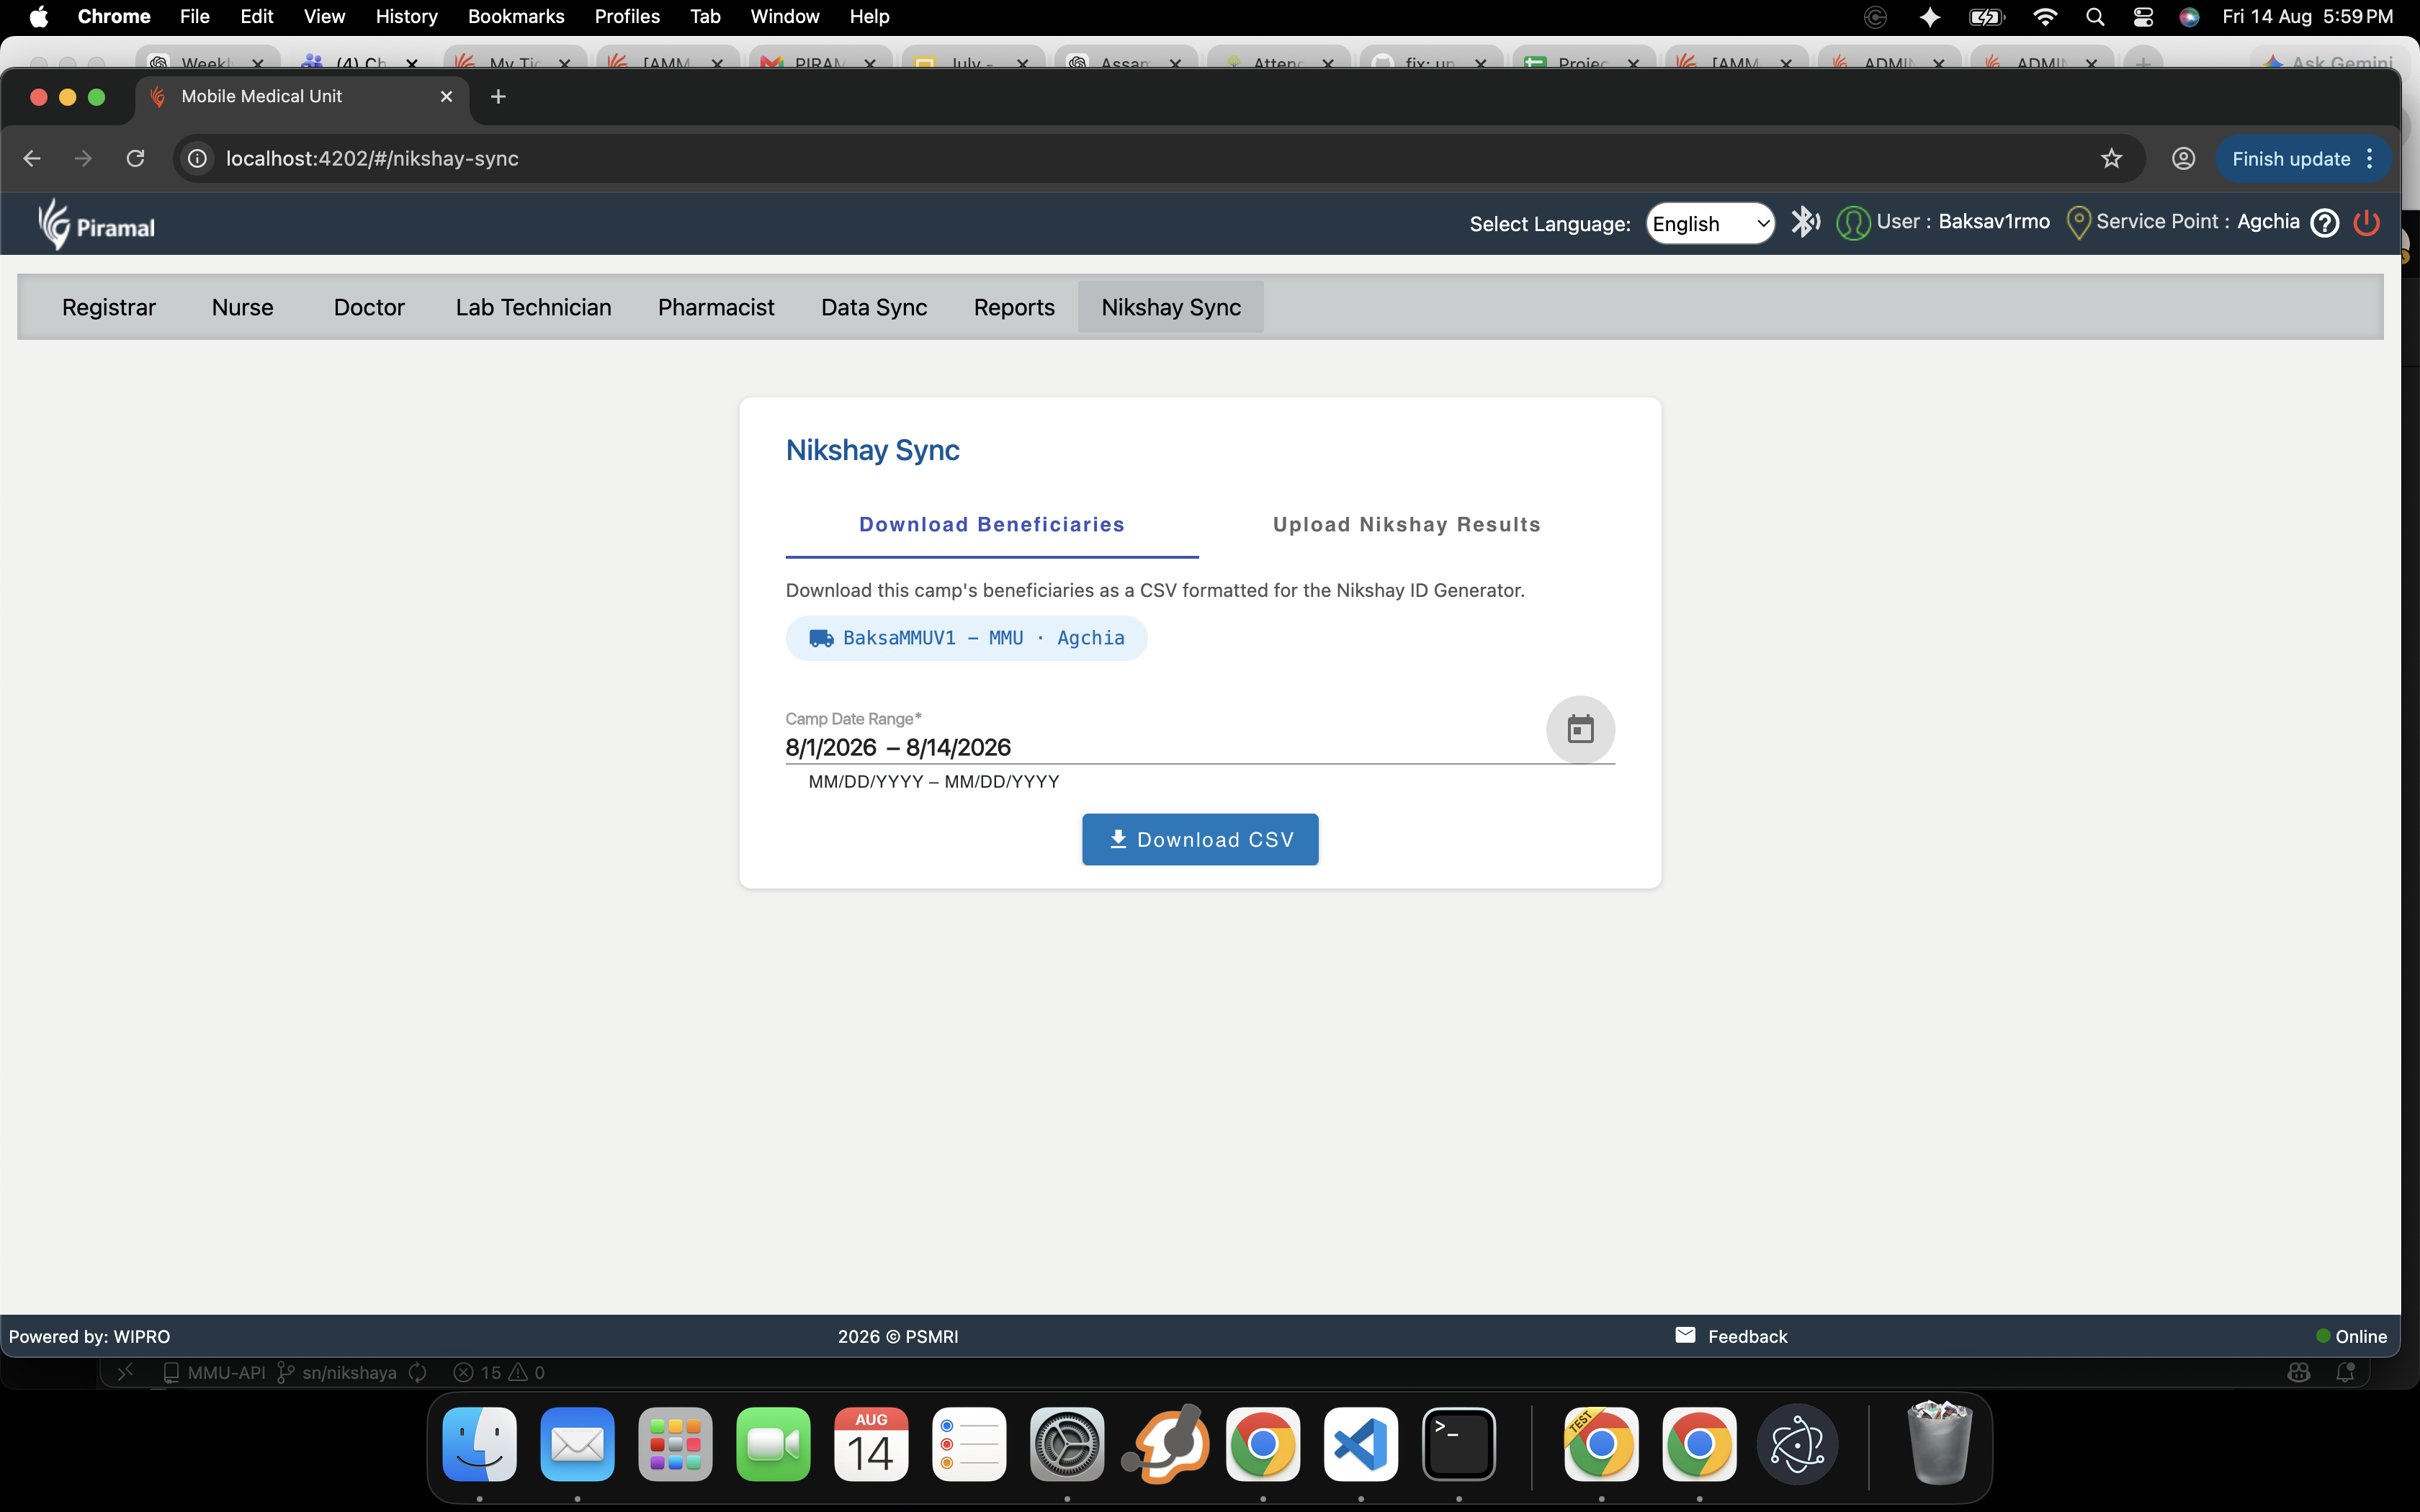
Task: Go back to the previous page
Action: click(x=32, y=159)
